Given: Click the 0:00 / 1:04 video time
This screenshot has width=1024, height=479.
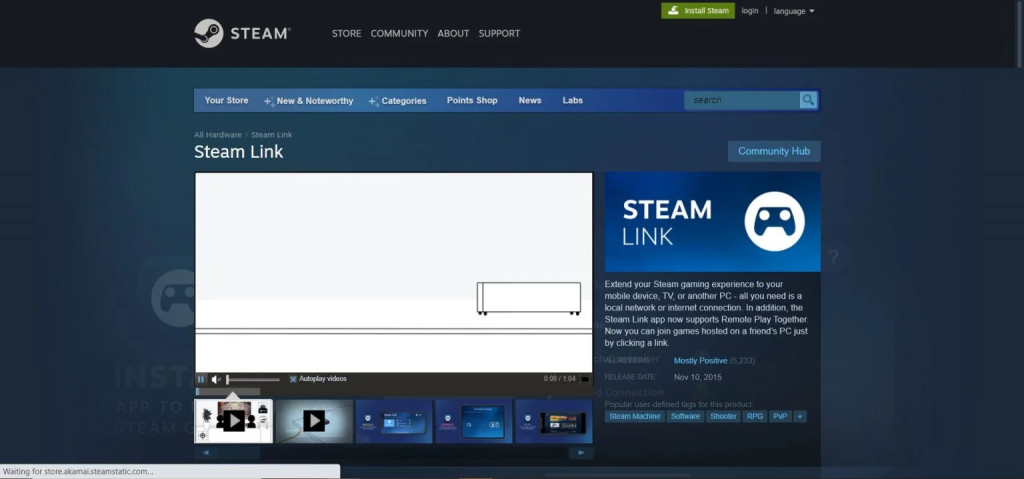Looking at the screenshot, I should pos(560,379).
